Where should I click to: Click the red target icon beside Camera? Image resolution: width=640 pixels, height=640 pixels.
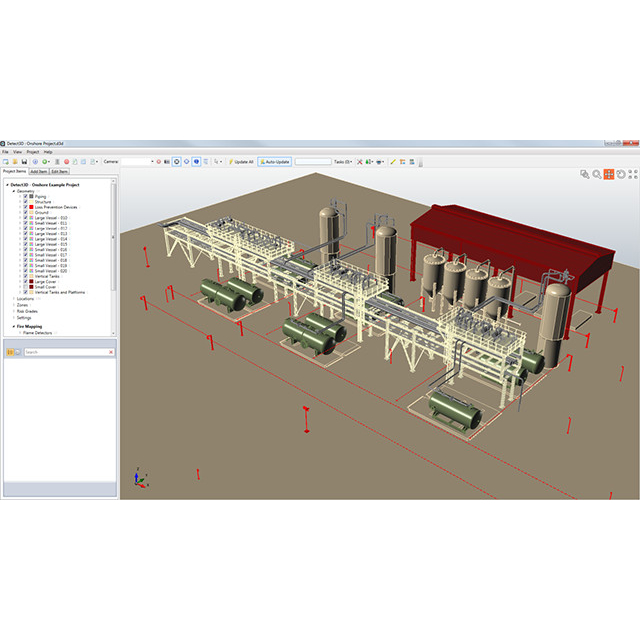point(159,162)
